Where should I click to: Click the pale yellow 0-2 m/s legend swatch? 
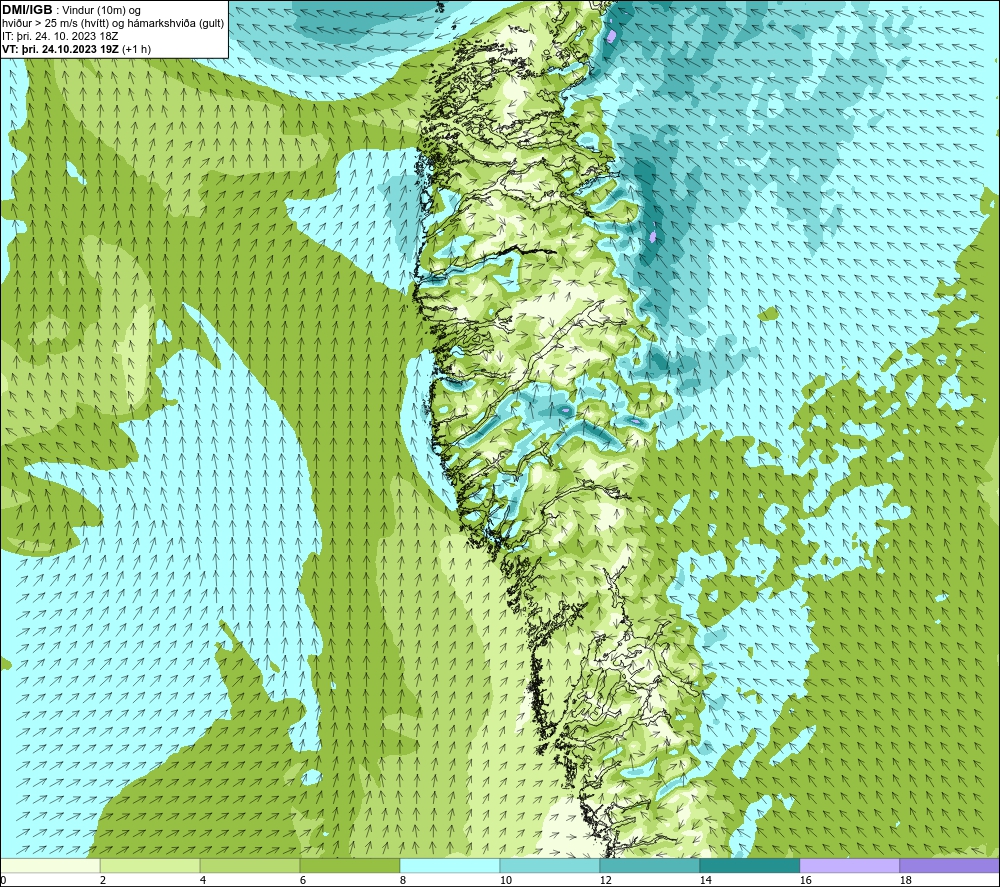pyautogui.click(x=50, y=865)
